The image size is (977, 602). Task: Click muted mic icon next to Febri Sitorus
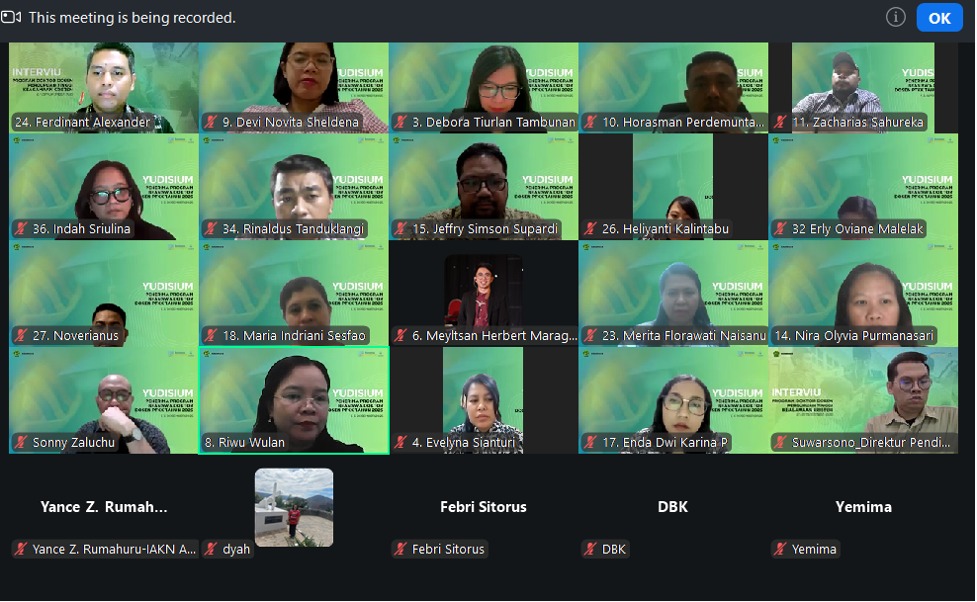401,549
